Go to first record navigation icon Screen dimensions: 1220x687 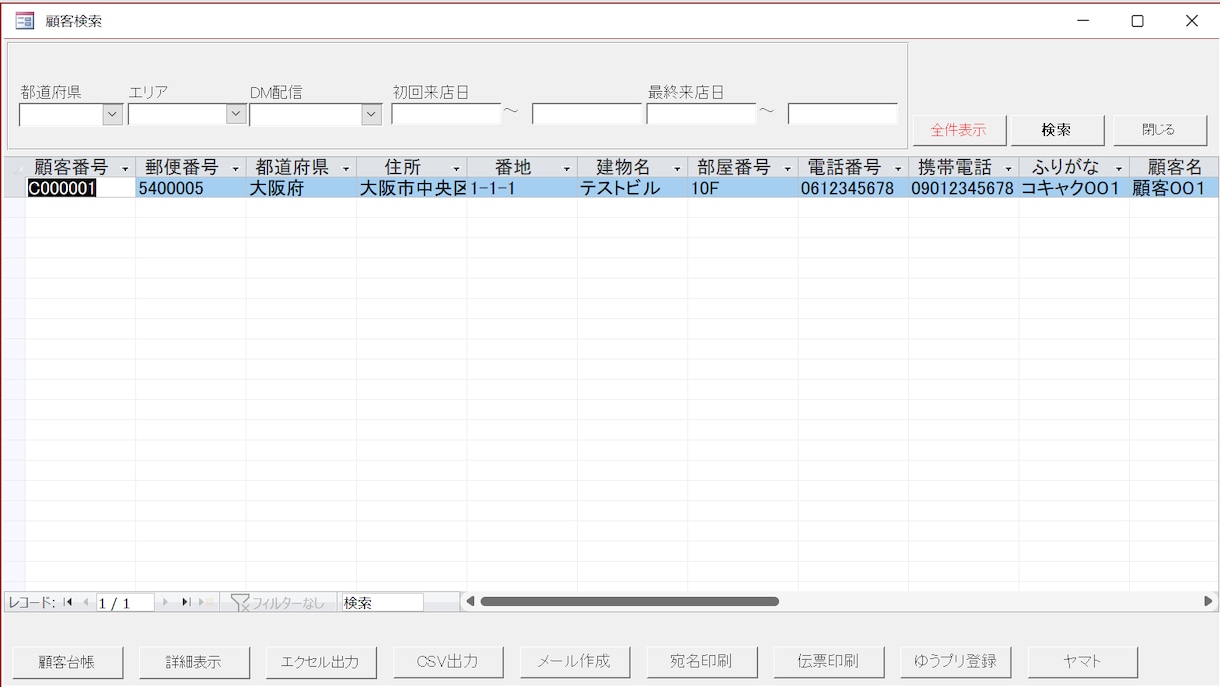(x=68, y=602)
